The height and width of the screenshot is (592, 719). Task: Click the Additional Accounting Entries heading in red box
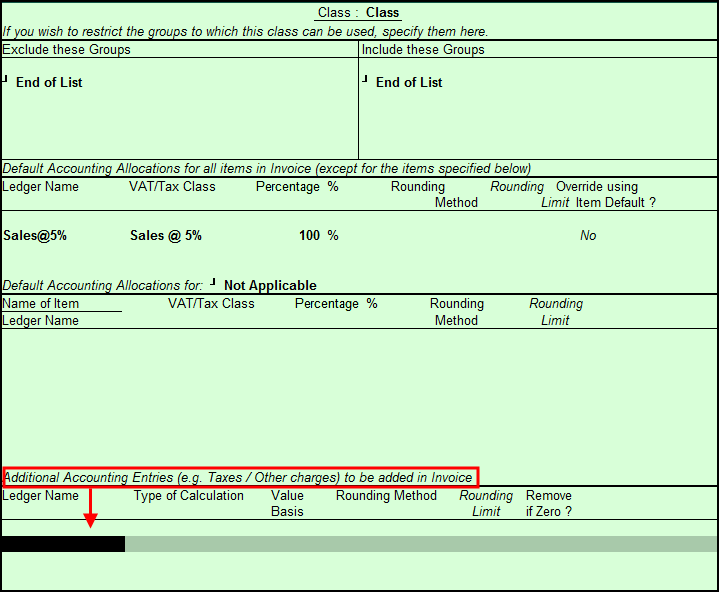pos(240,477)
